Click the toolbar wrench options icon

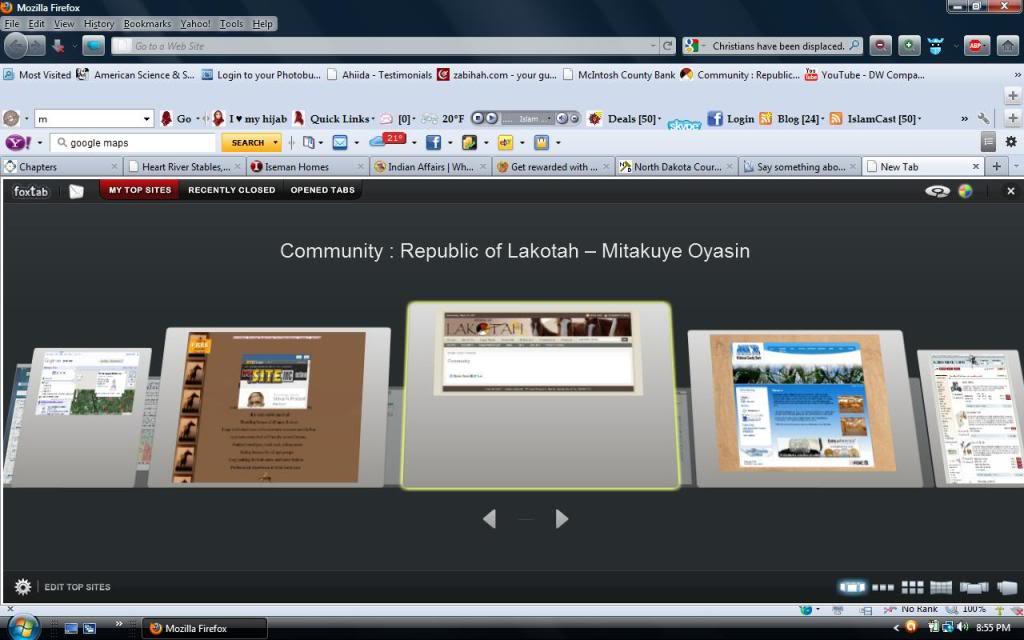pos(983,119)
